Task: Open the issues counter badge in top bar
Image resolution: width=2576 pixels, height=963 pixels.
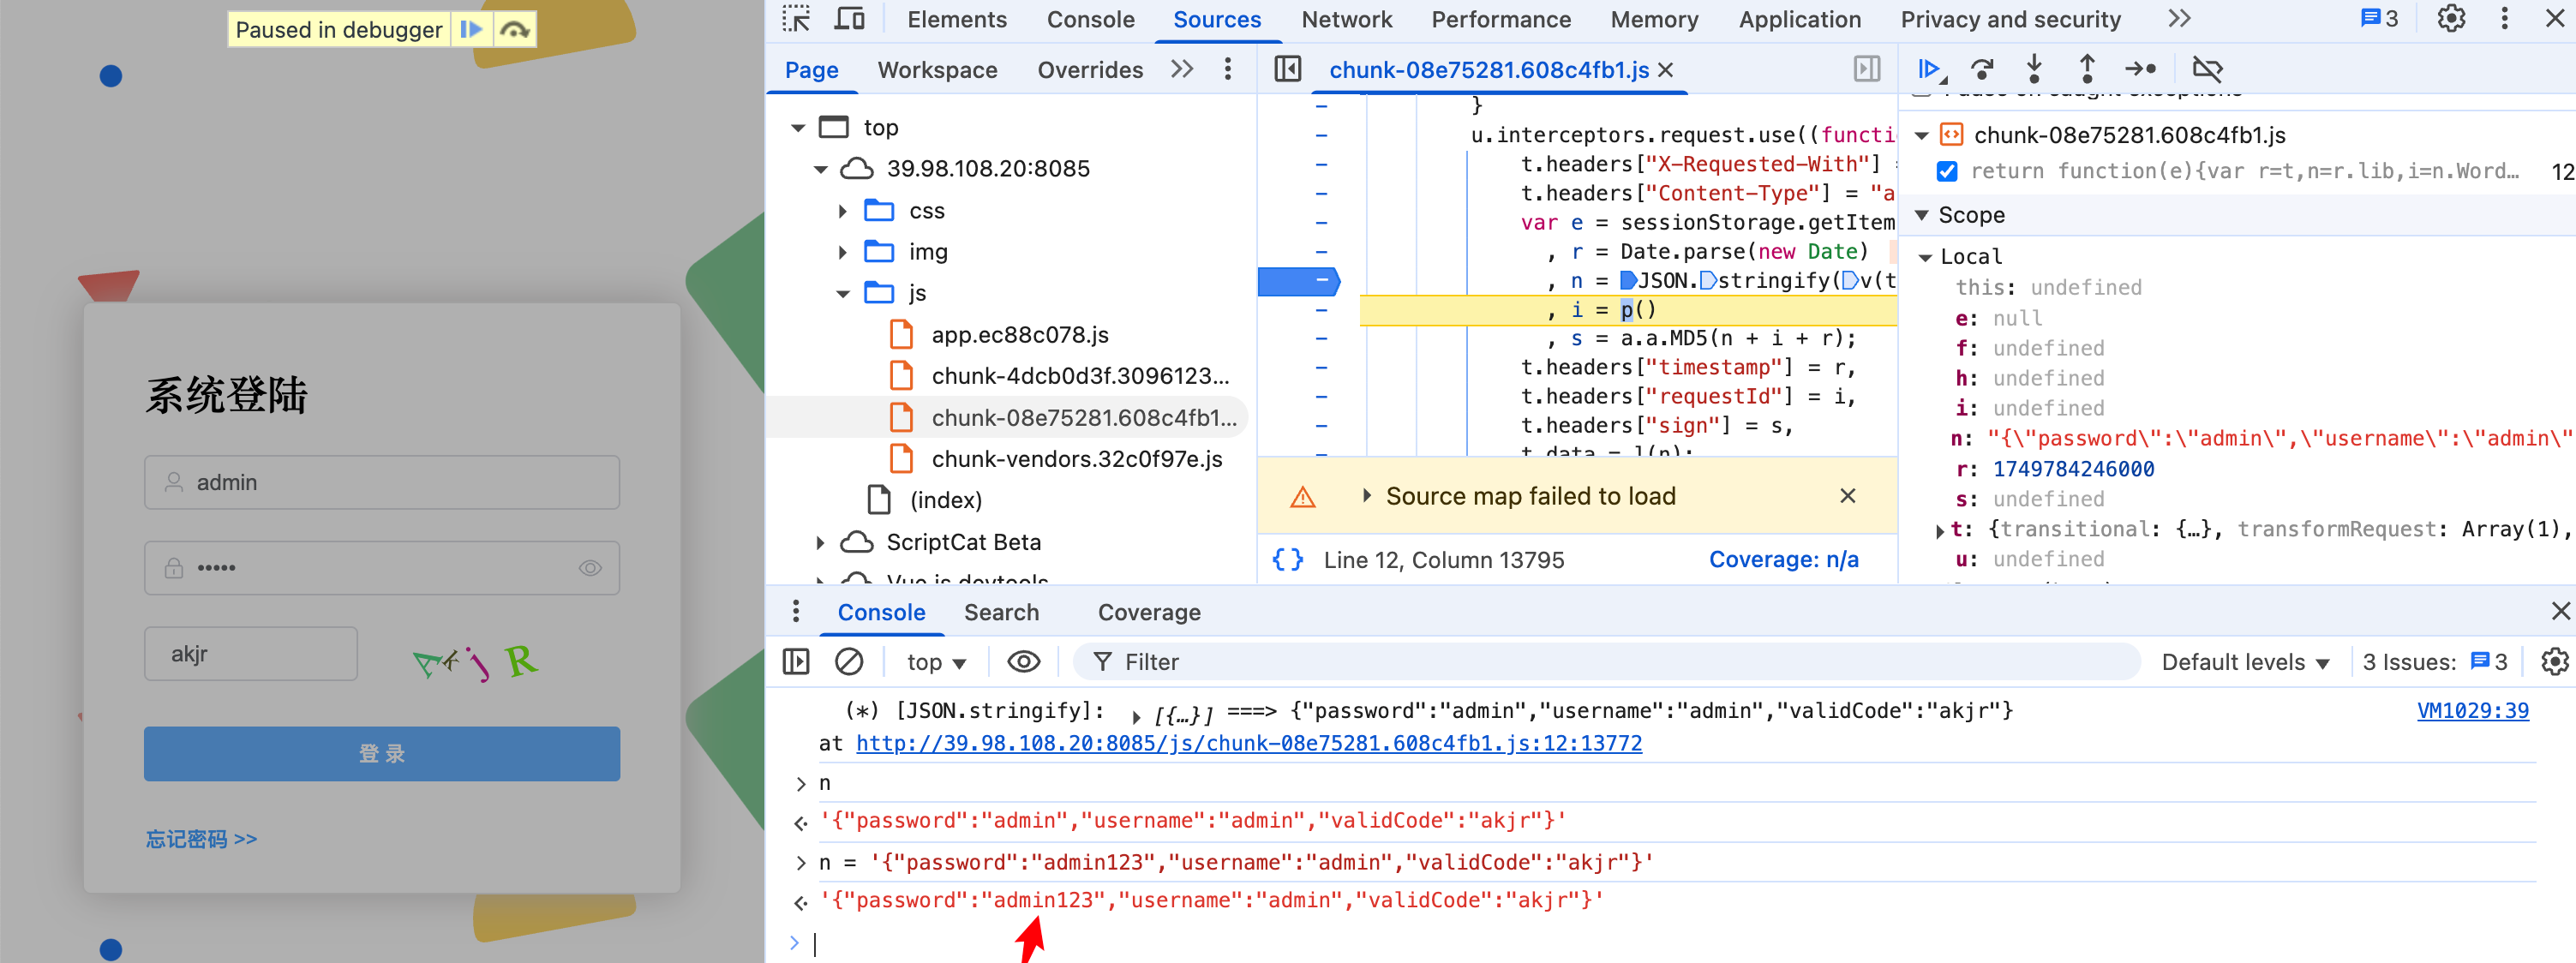Action: click(2379, 19)
